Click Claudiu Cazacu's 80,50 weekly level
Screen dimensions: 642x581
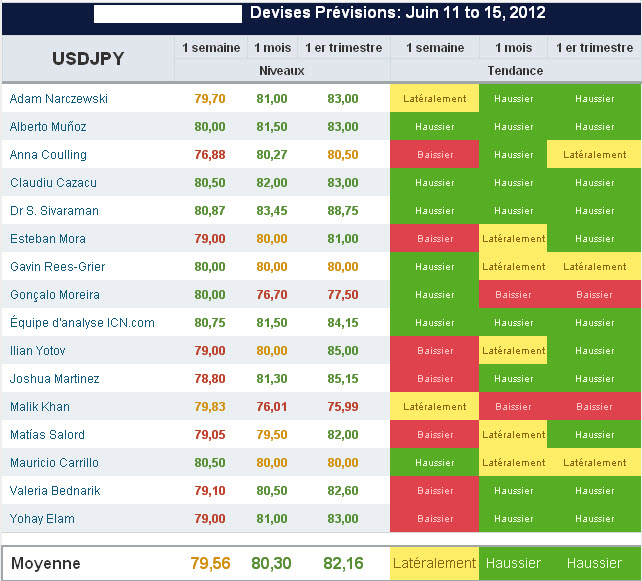pyautogui.click(x=210, y=183)
